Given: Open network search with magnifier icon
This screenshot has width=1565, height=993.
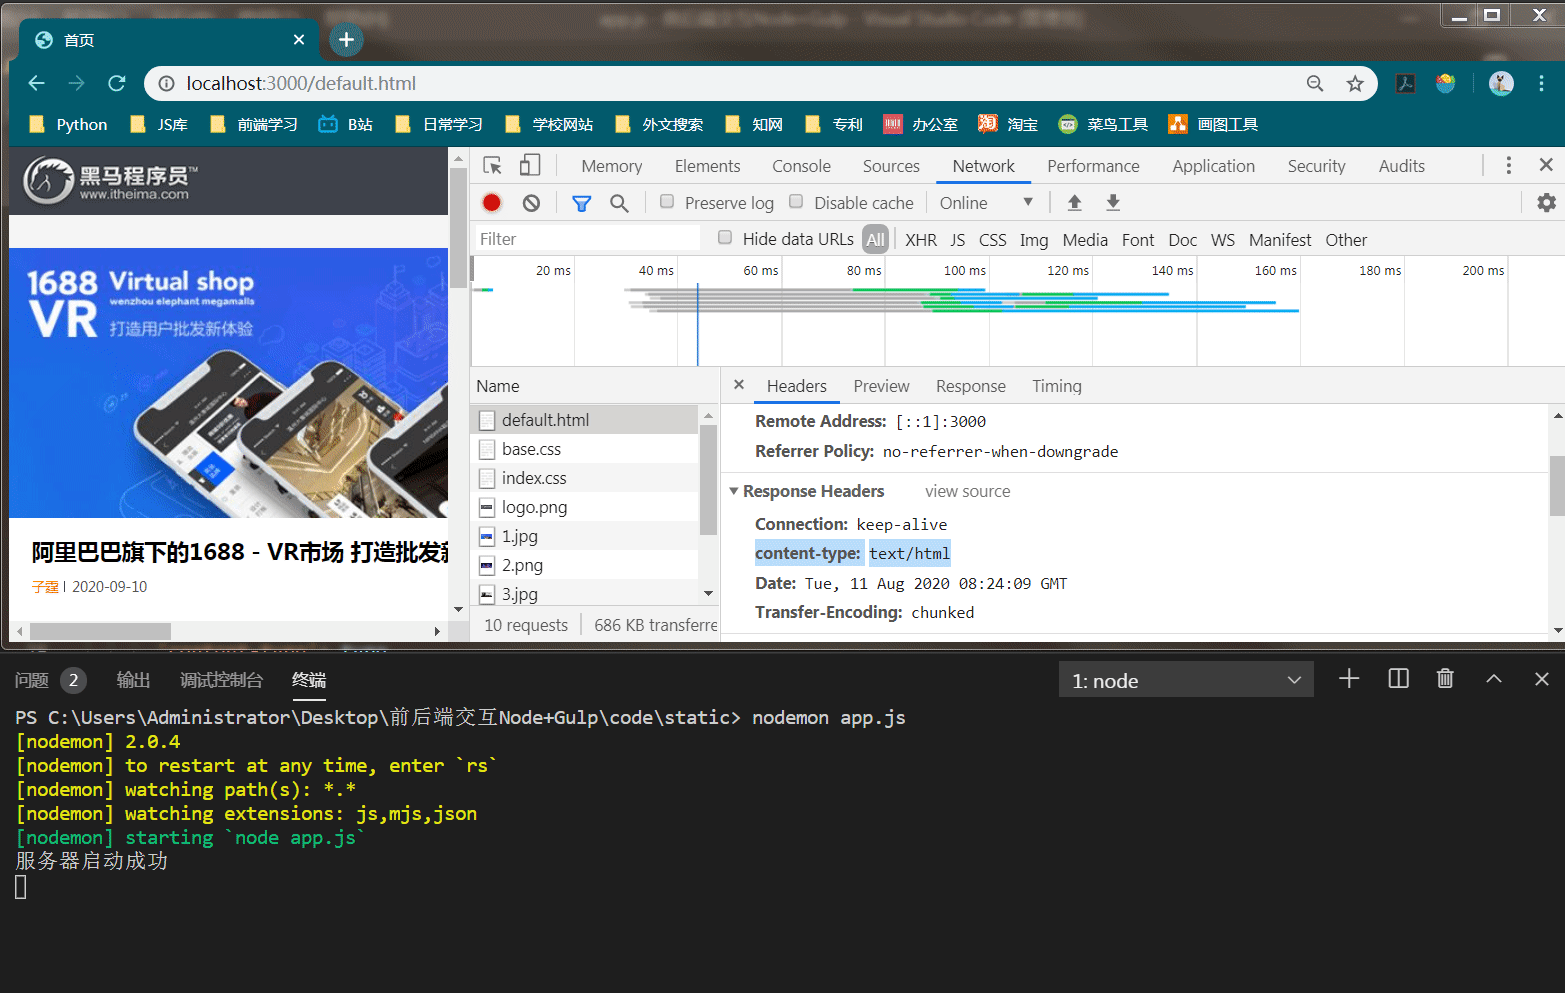Looking at the screenshot, I should point(619,203).
